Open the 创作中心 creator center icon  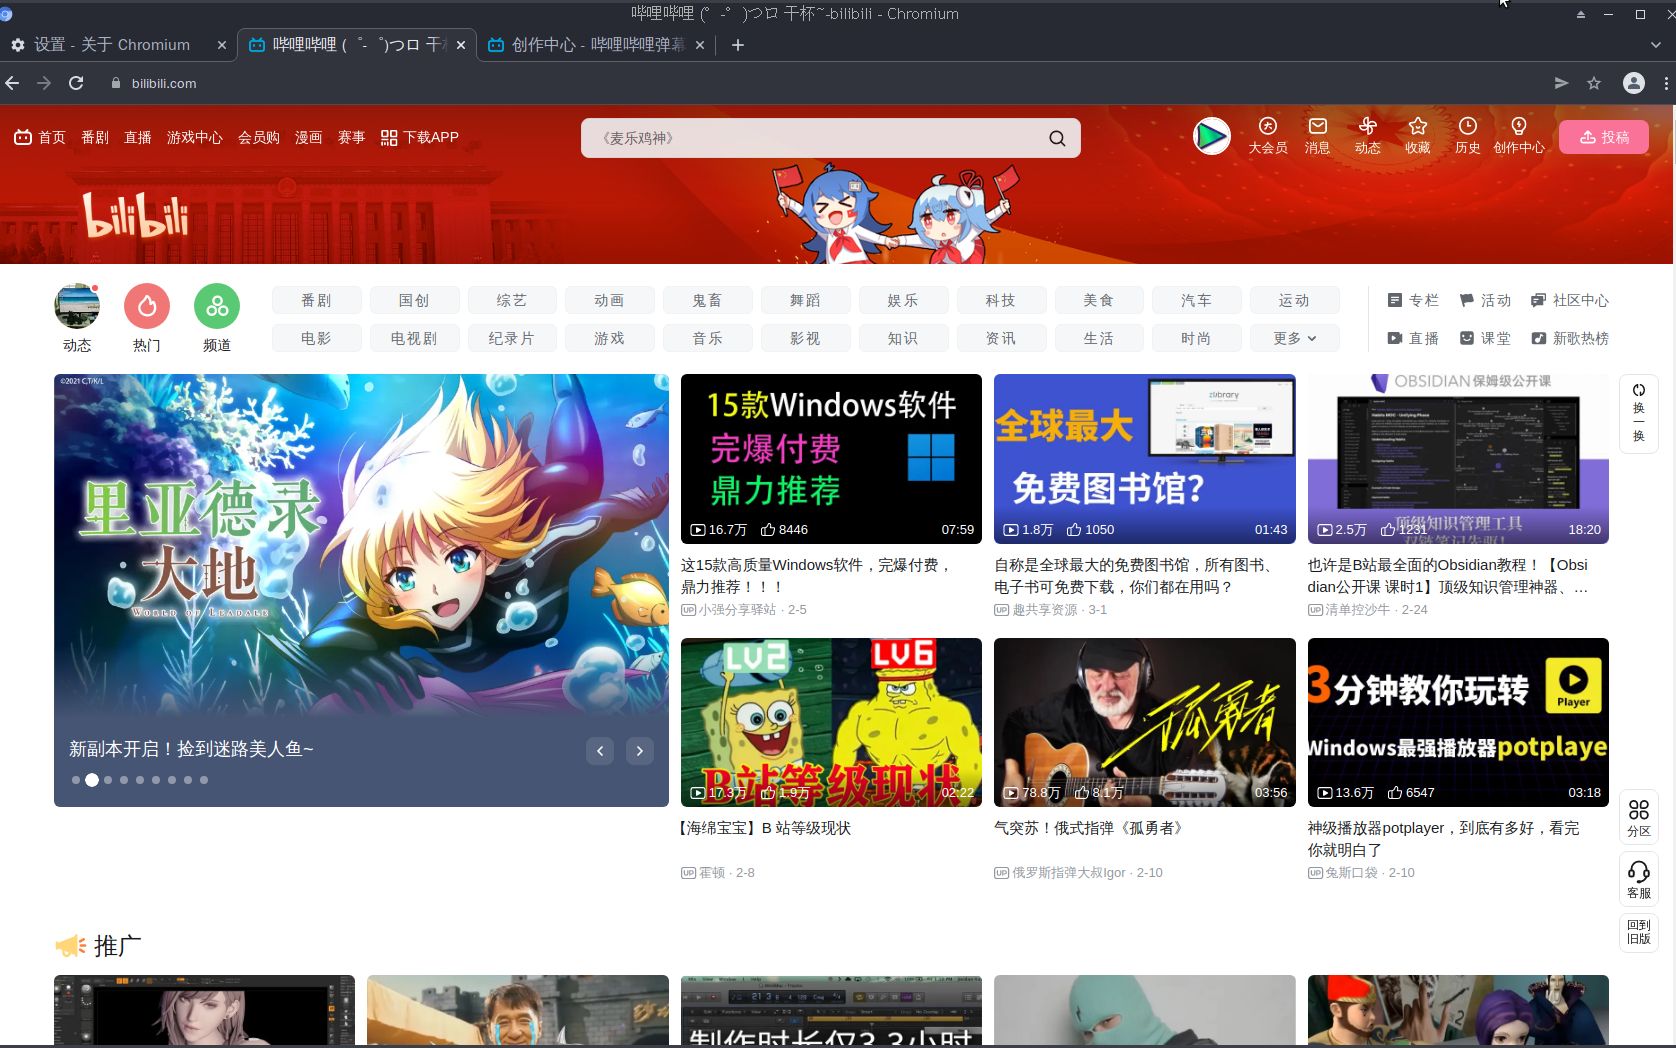click(x=1518, y=137)
